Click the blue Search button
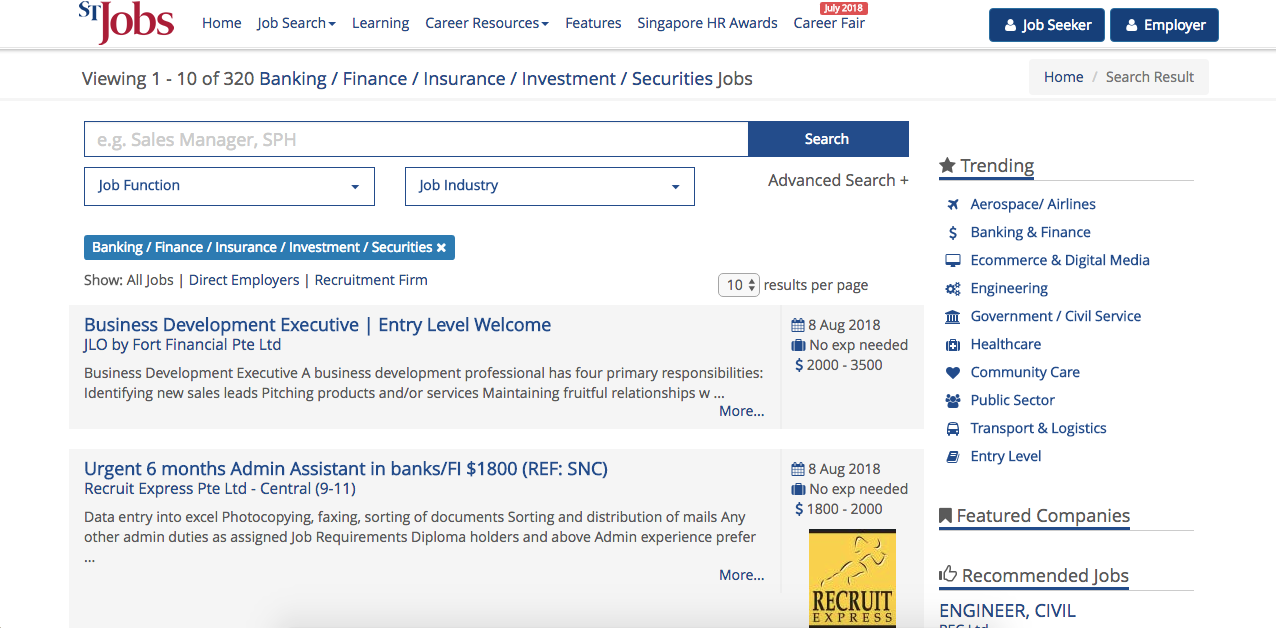 coord(828,139)
